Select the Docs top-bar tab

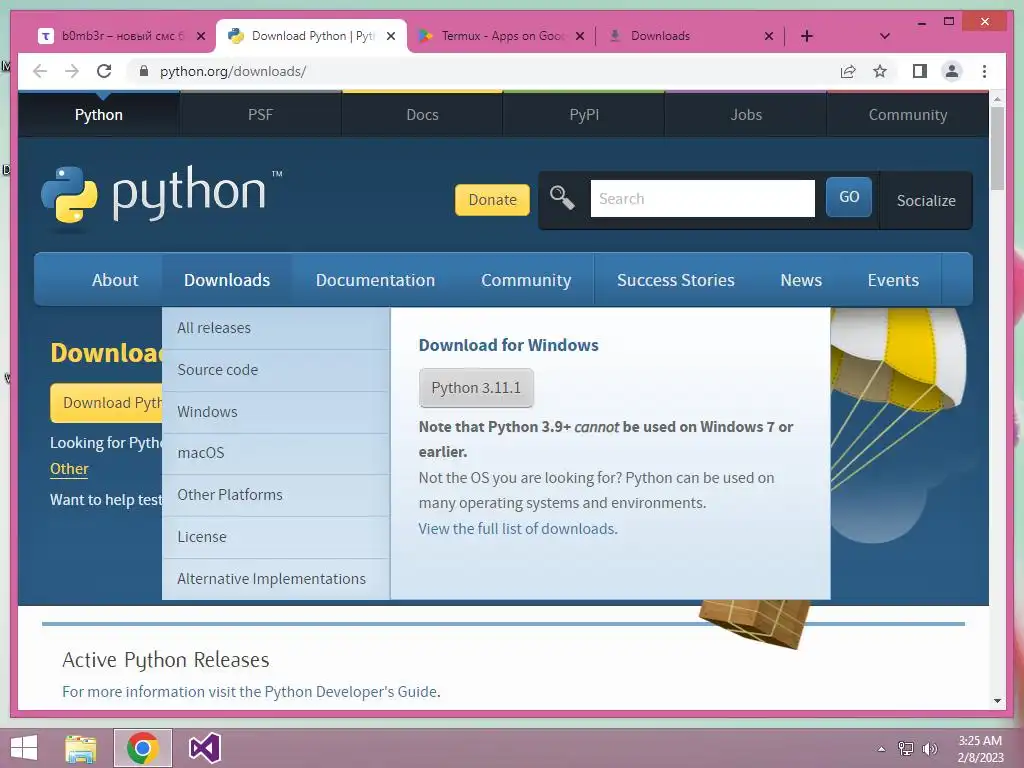tap(422, 114)
